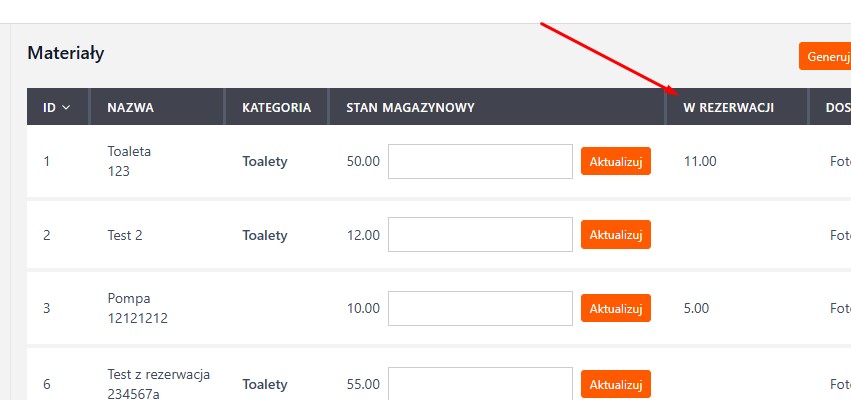
Task: Sort the table by the ID column
Action: pos(56,107)
